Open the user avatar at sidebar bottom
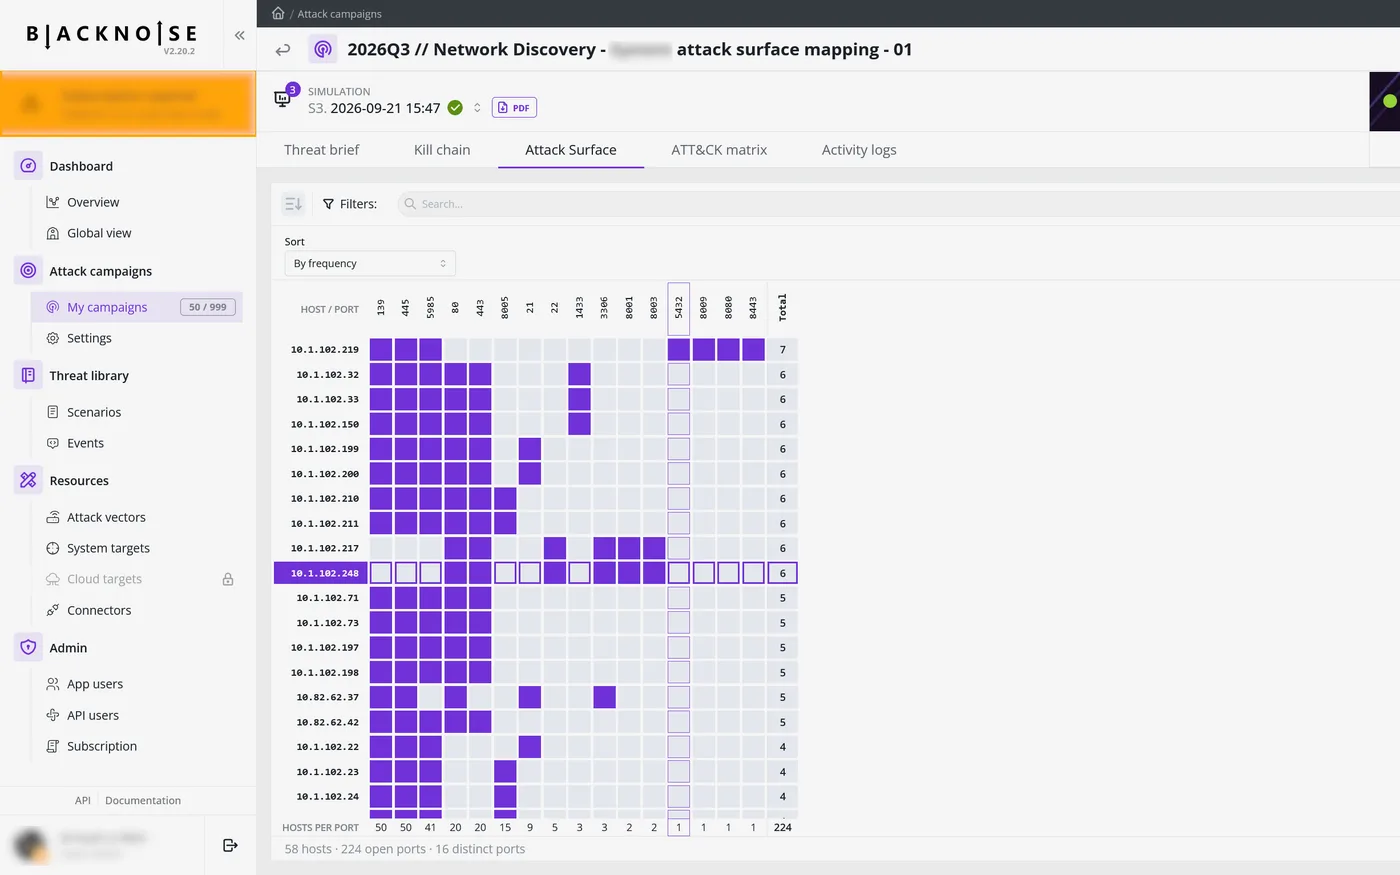This screenshot has height=875, width=1400. (30, 845)
